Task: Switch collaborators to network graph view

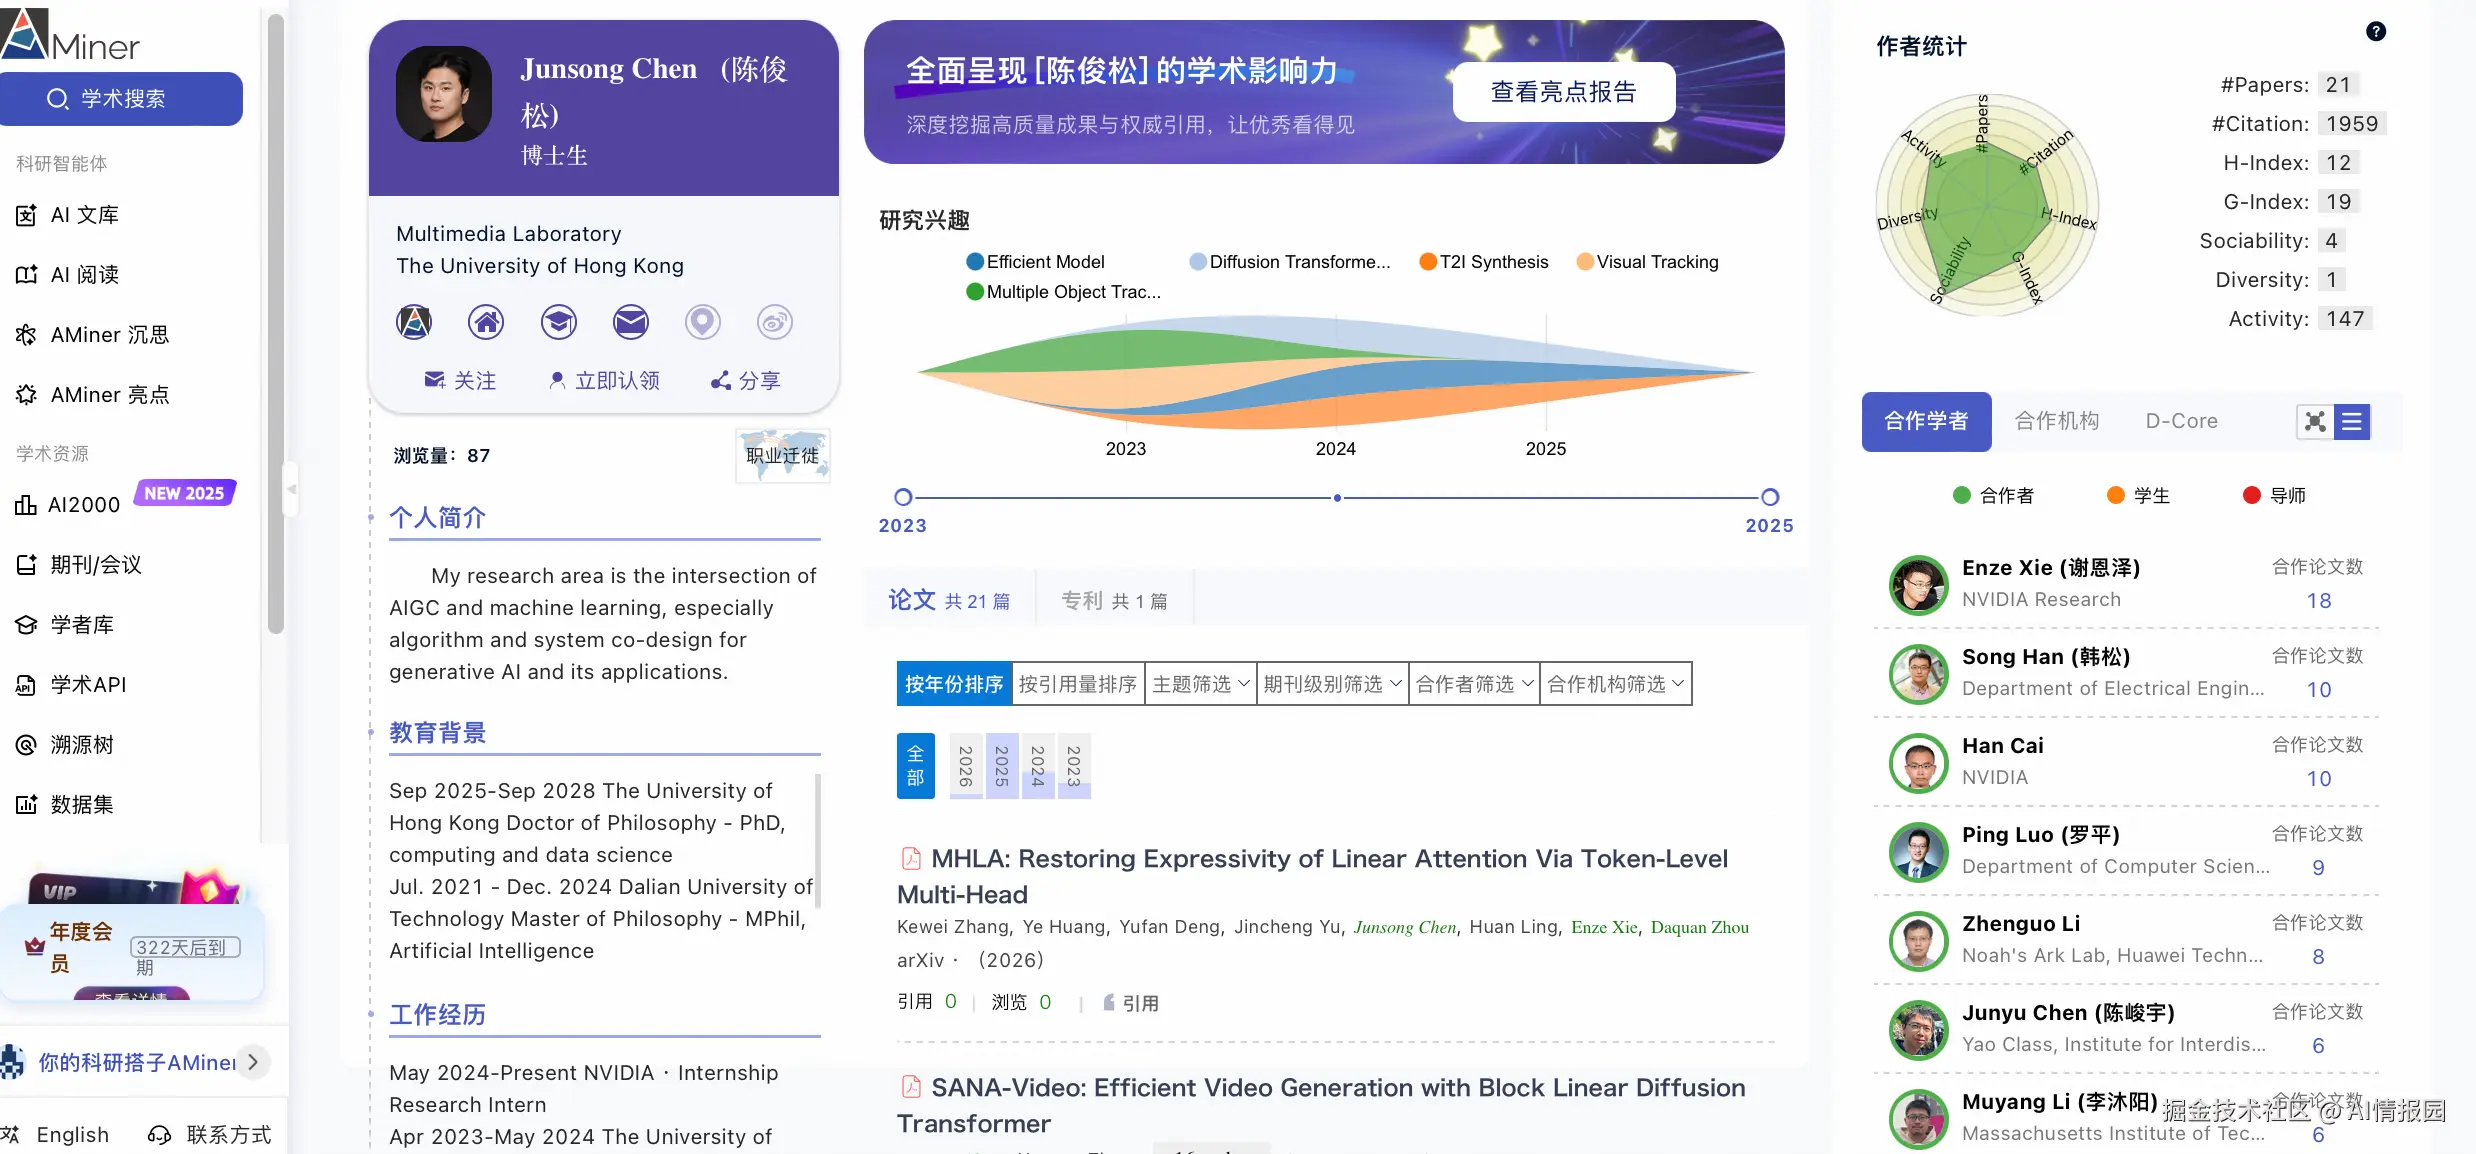Action: [x=2314, y=421]
